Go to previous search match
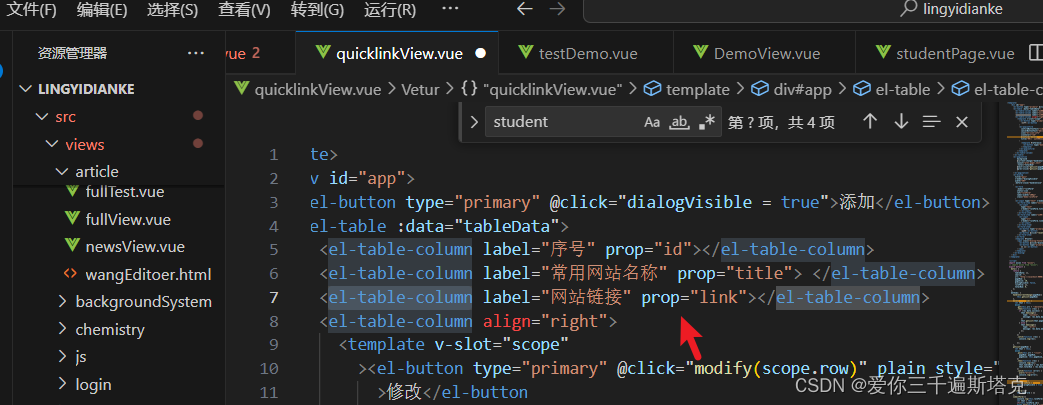 [870, 122]
